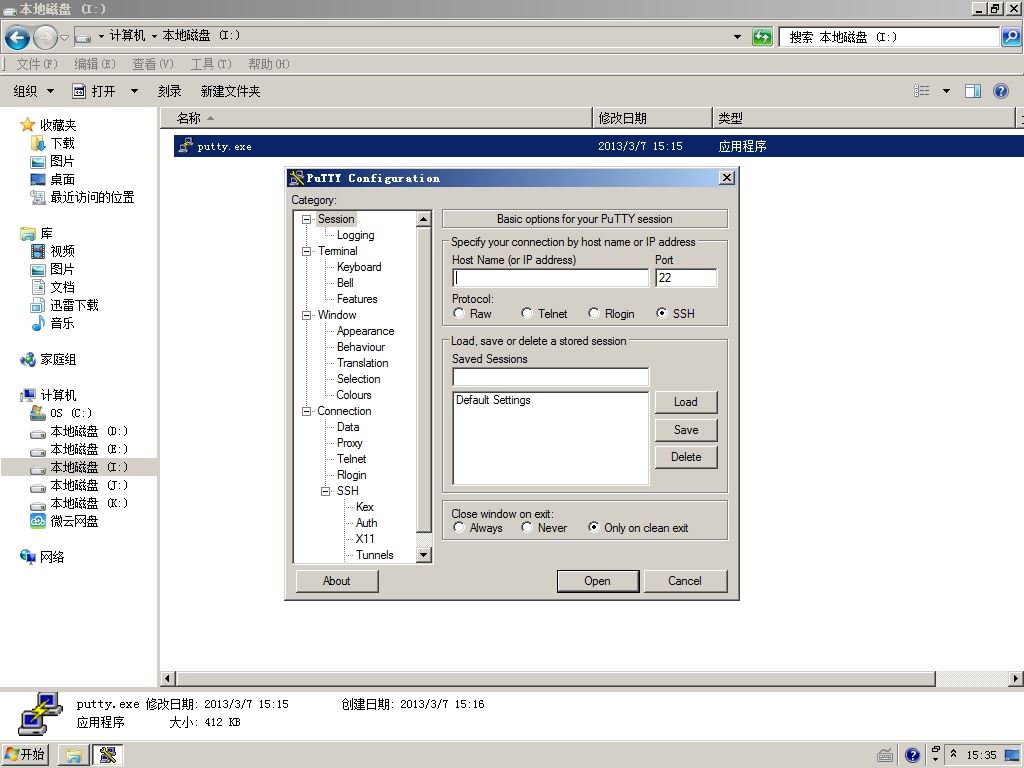Click Explorer folder taskbar button
1024x768 pixels.
[74, 755]
